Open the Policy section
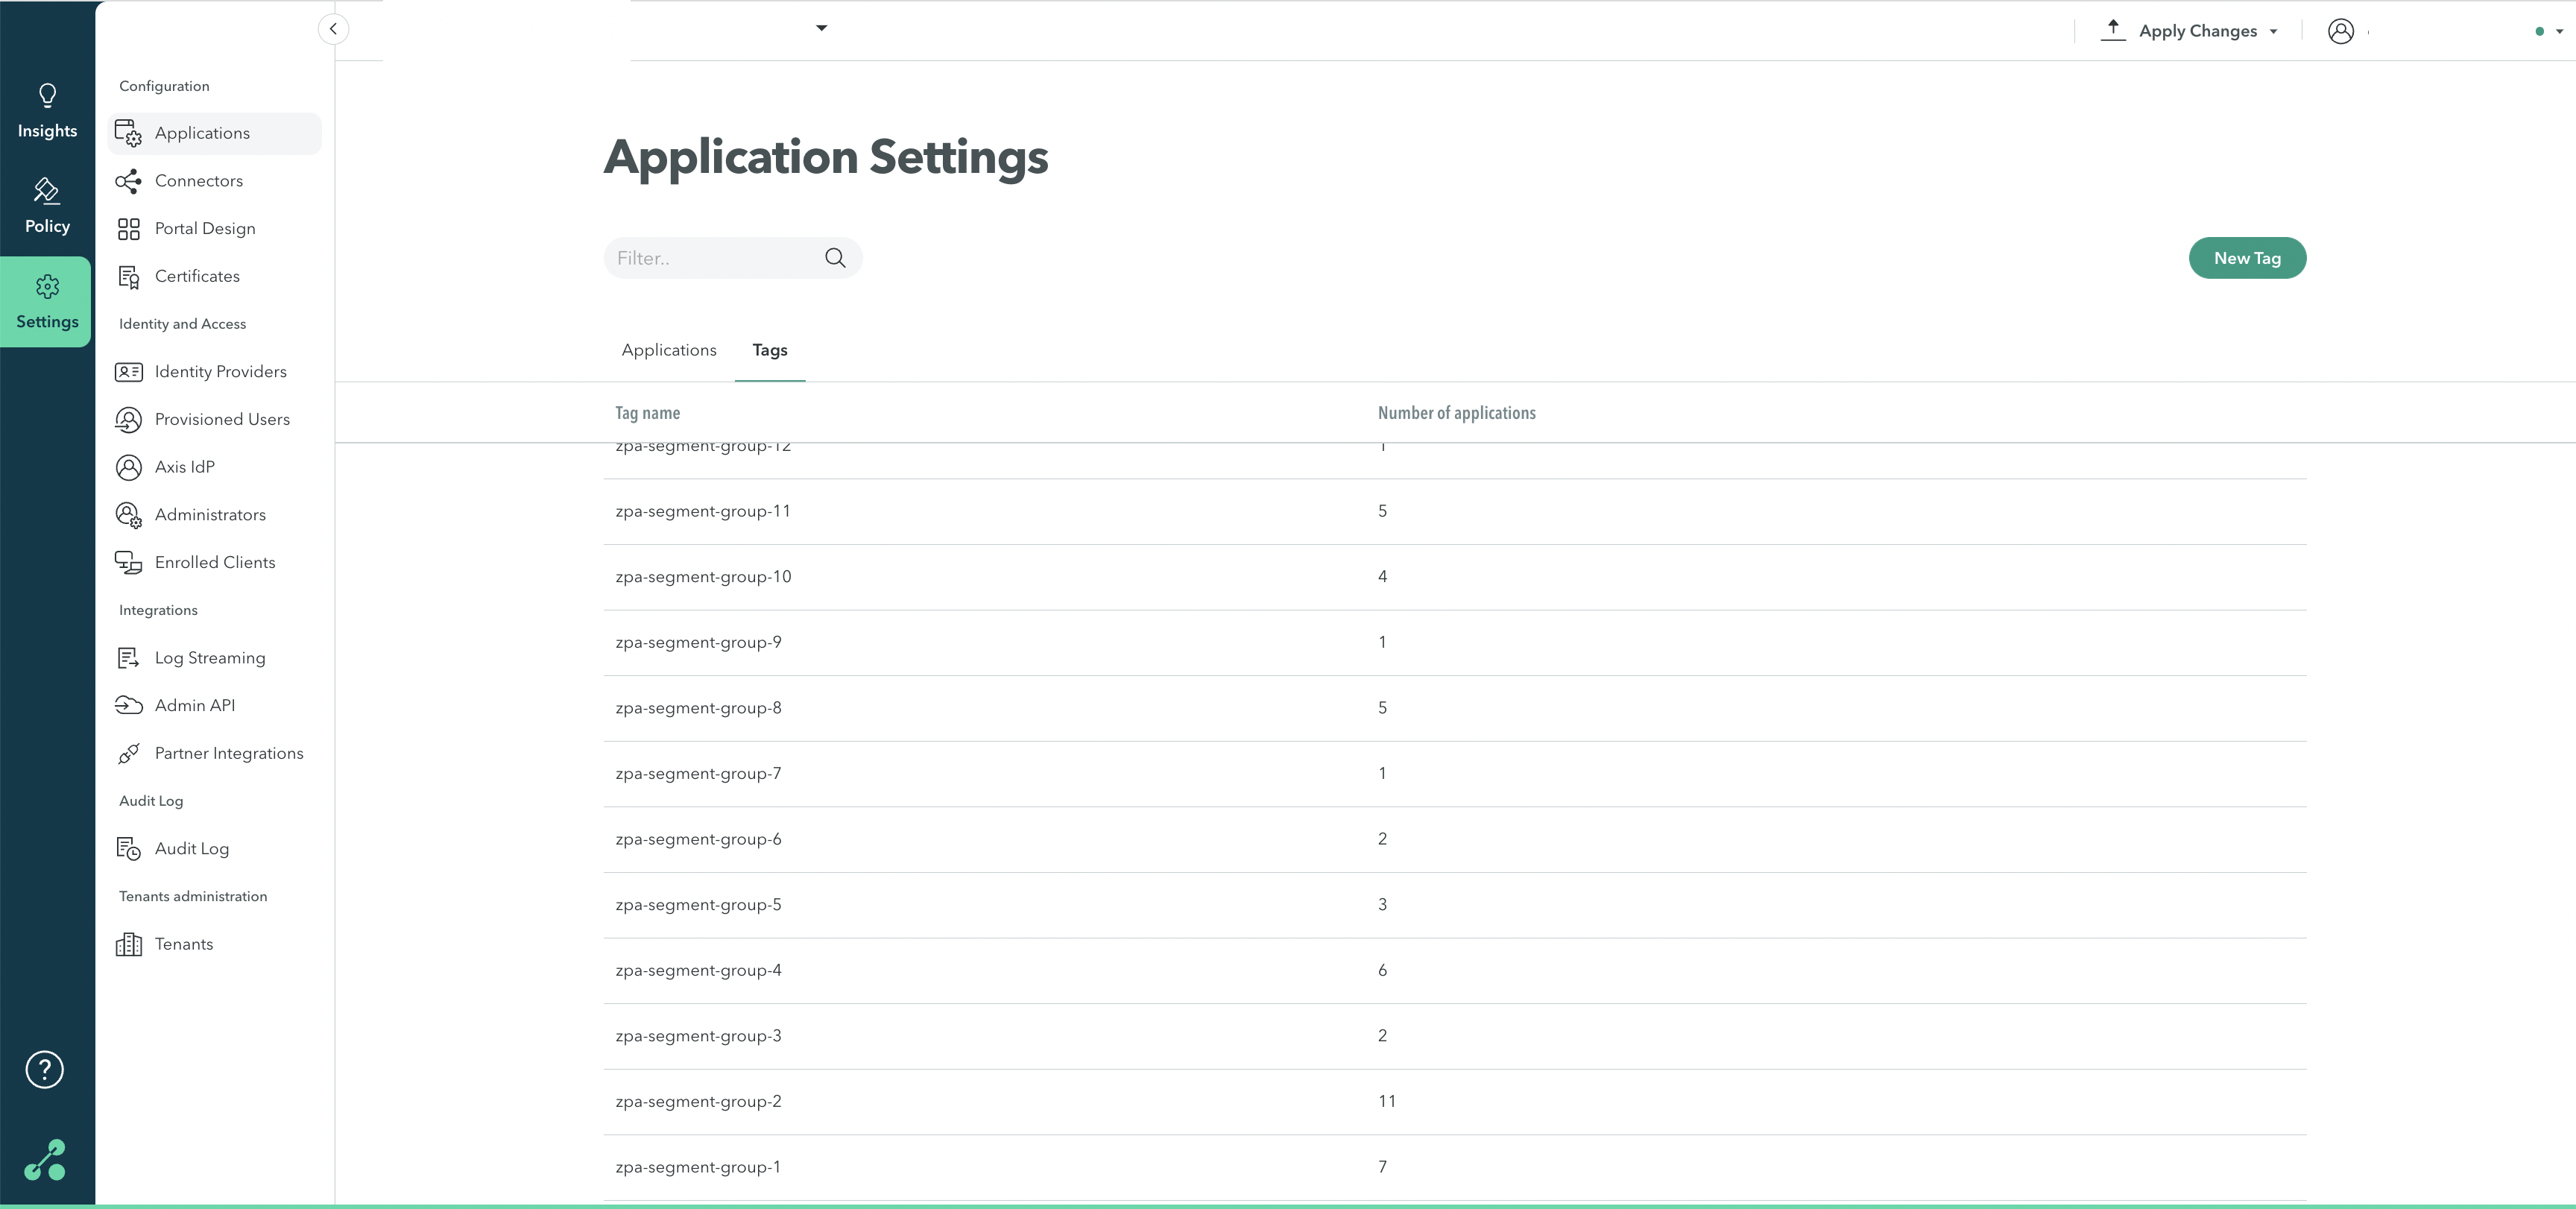Screen dimensions: 2576x1209 [x=47, y=206]
